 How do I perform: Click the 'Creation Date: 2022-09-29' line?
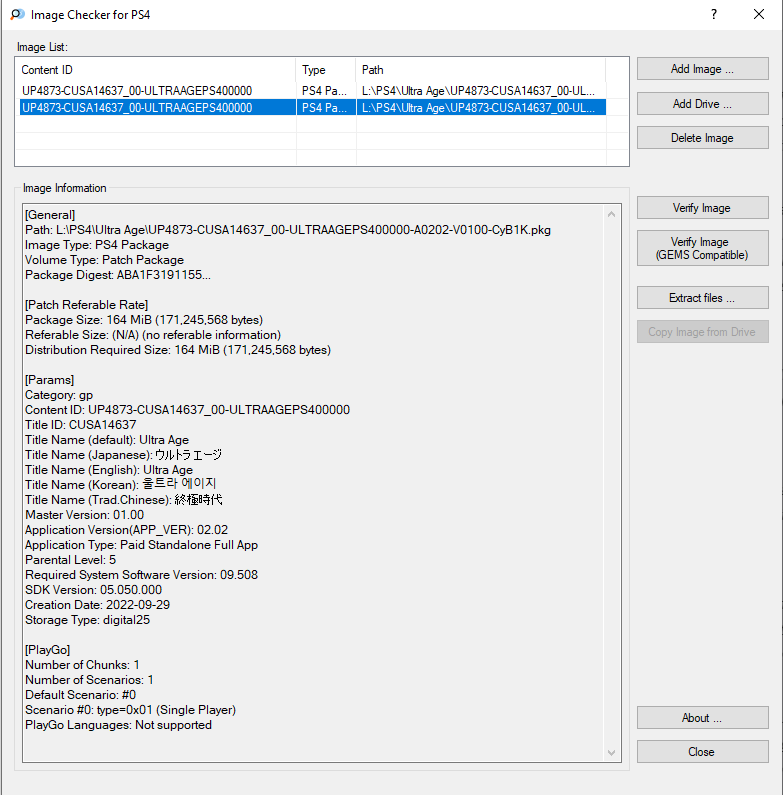(x=97, y=605)
